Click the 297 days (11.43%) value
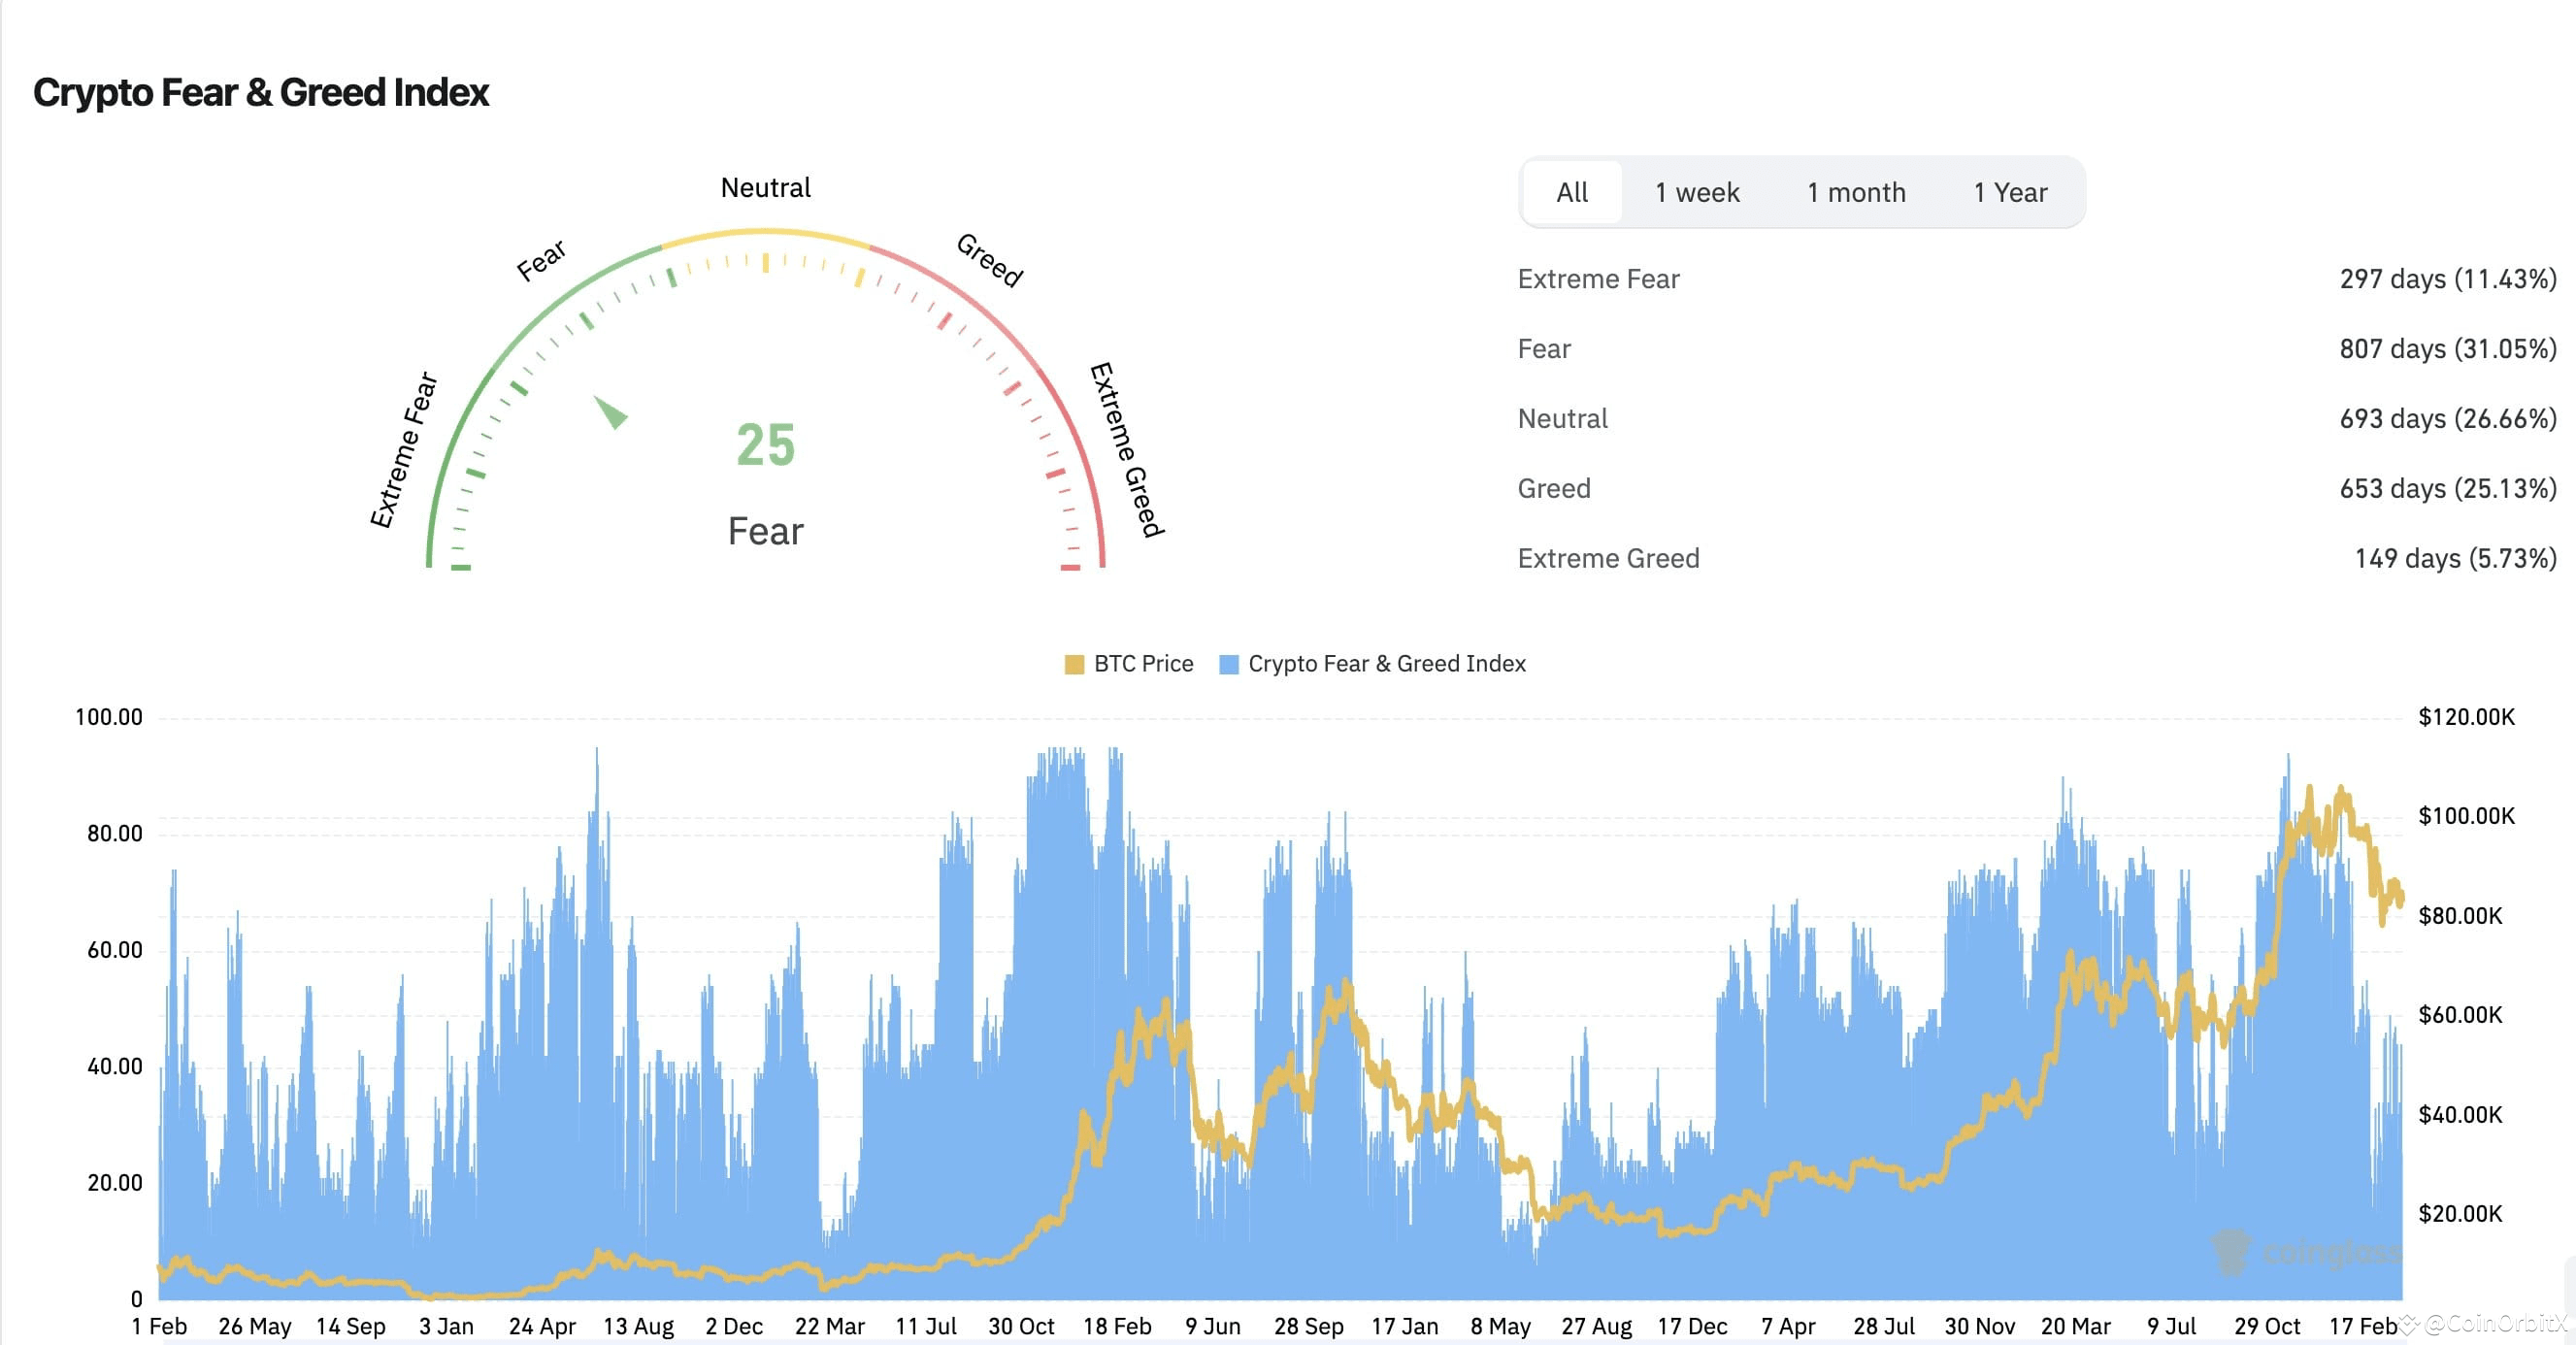The width and height of the screenshot is (2576, 1345). (2447, 279)
